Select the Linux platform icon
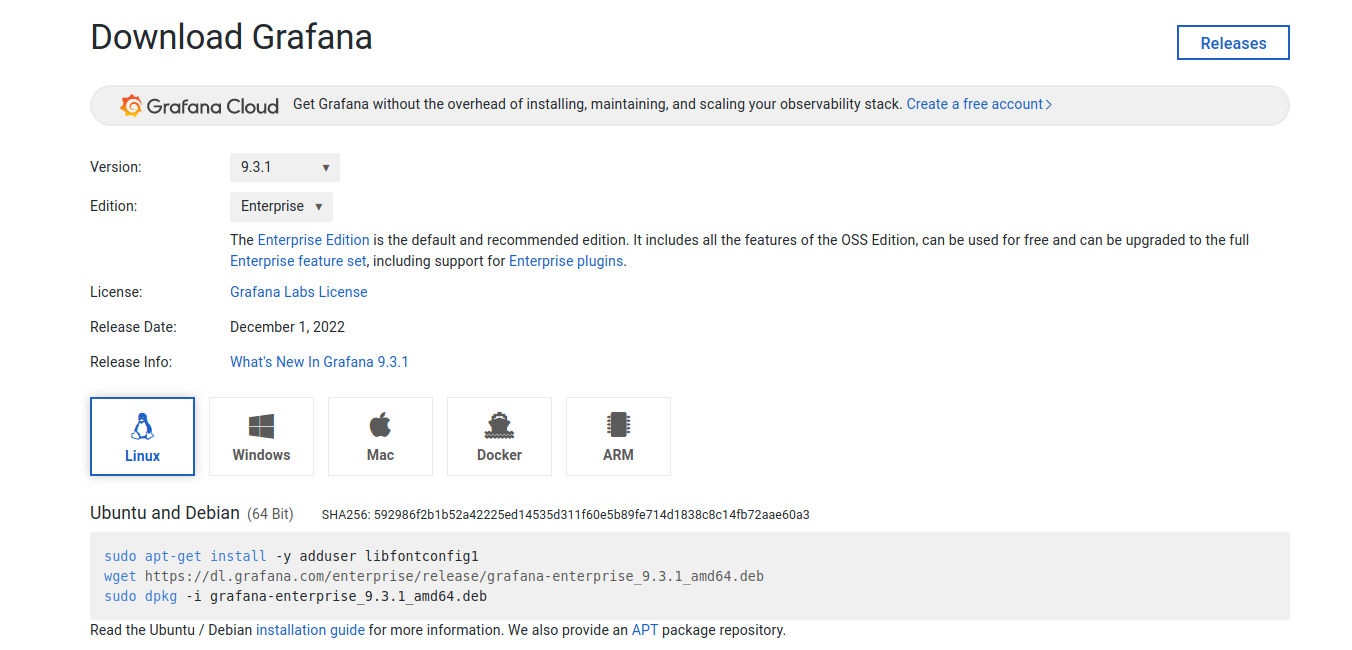Image resolution: width=1352 pixels, height=650 pixels. click(x=142, y=436)
